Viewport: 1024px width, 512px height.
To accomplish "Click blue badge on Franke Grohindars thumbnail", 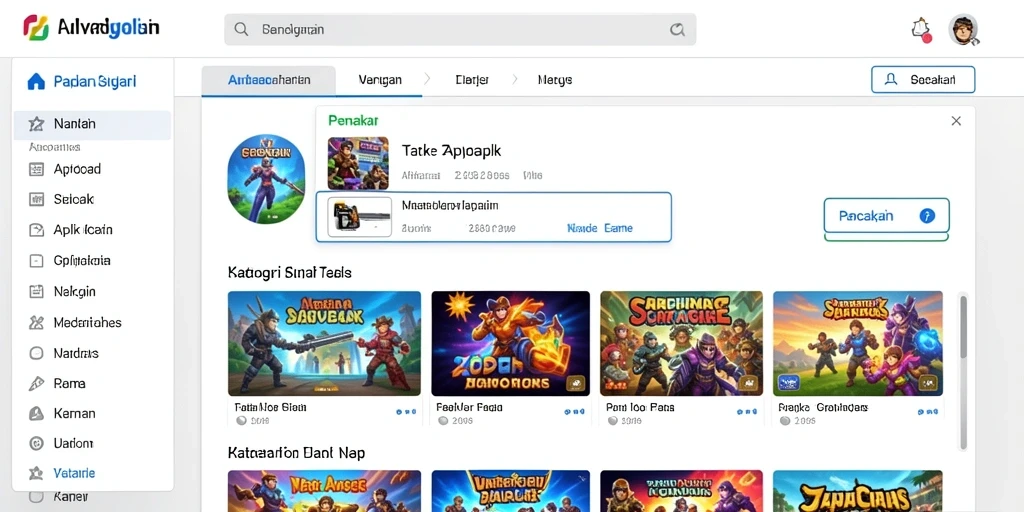I will click(789, 382).
